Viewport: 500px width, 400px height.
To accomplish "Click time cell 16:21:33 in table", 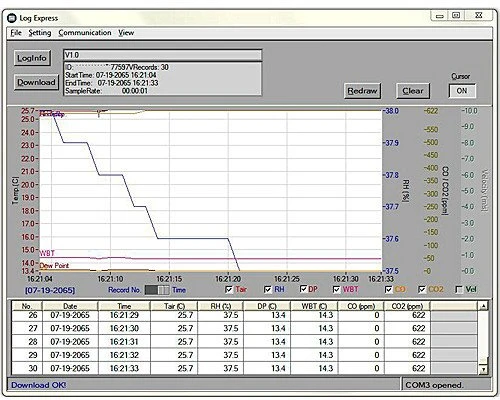I will [124, 368].
